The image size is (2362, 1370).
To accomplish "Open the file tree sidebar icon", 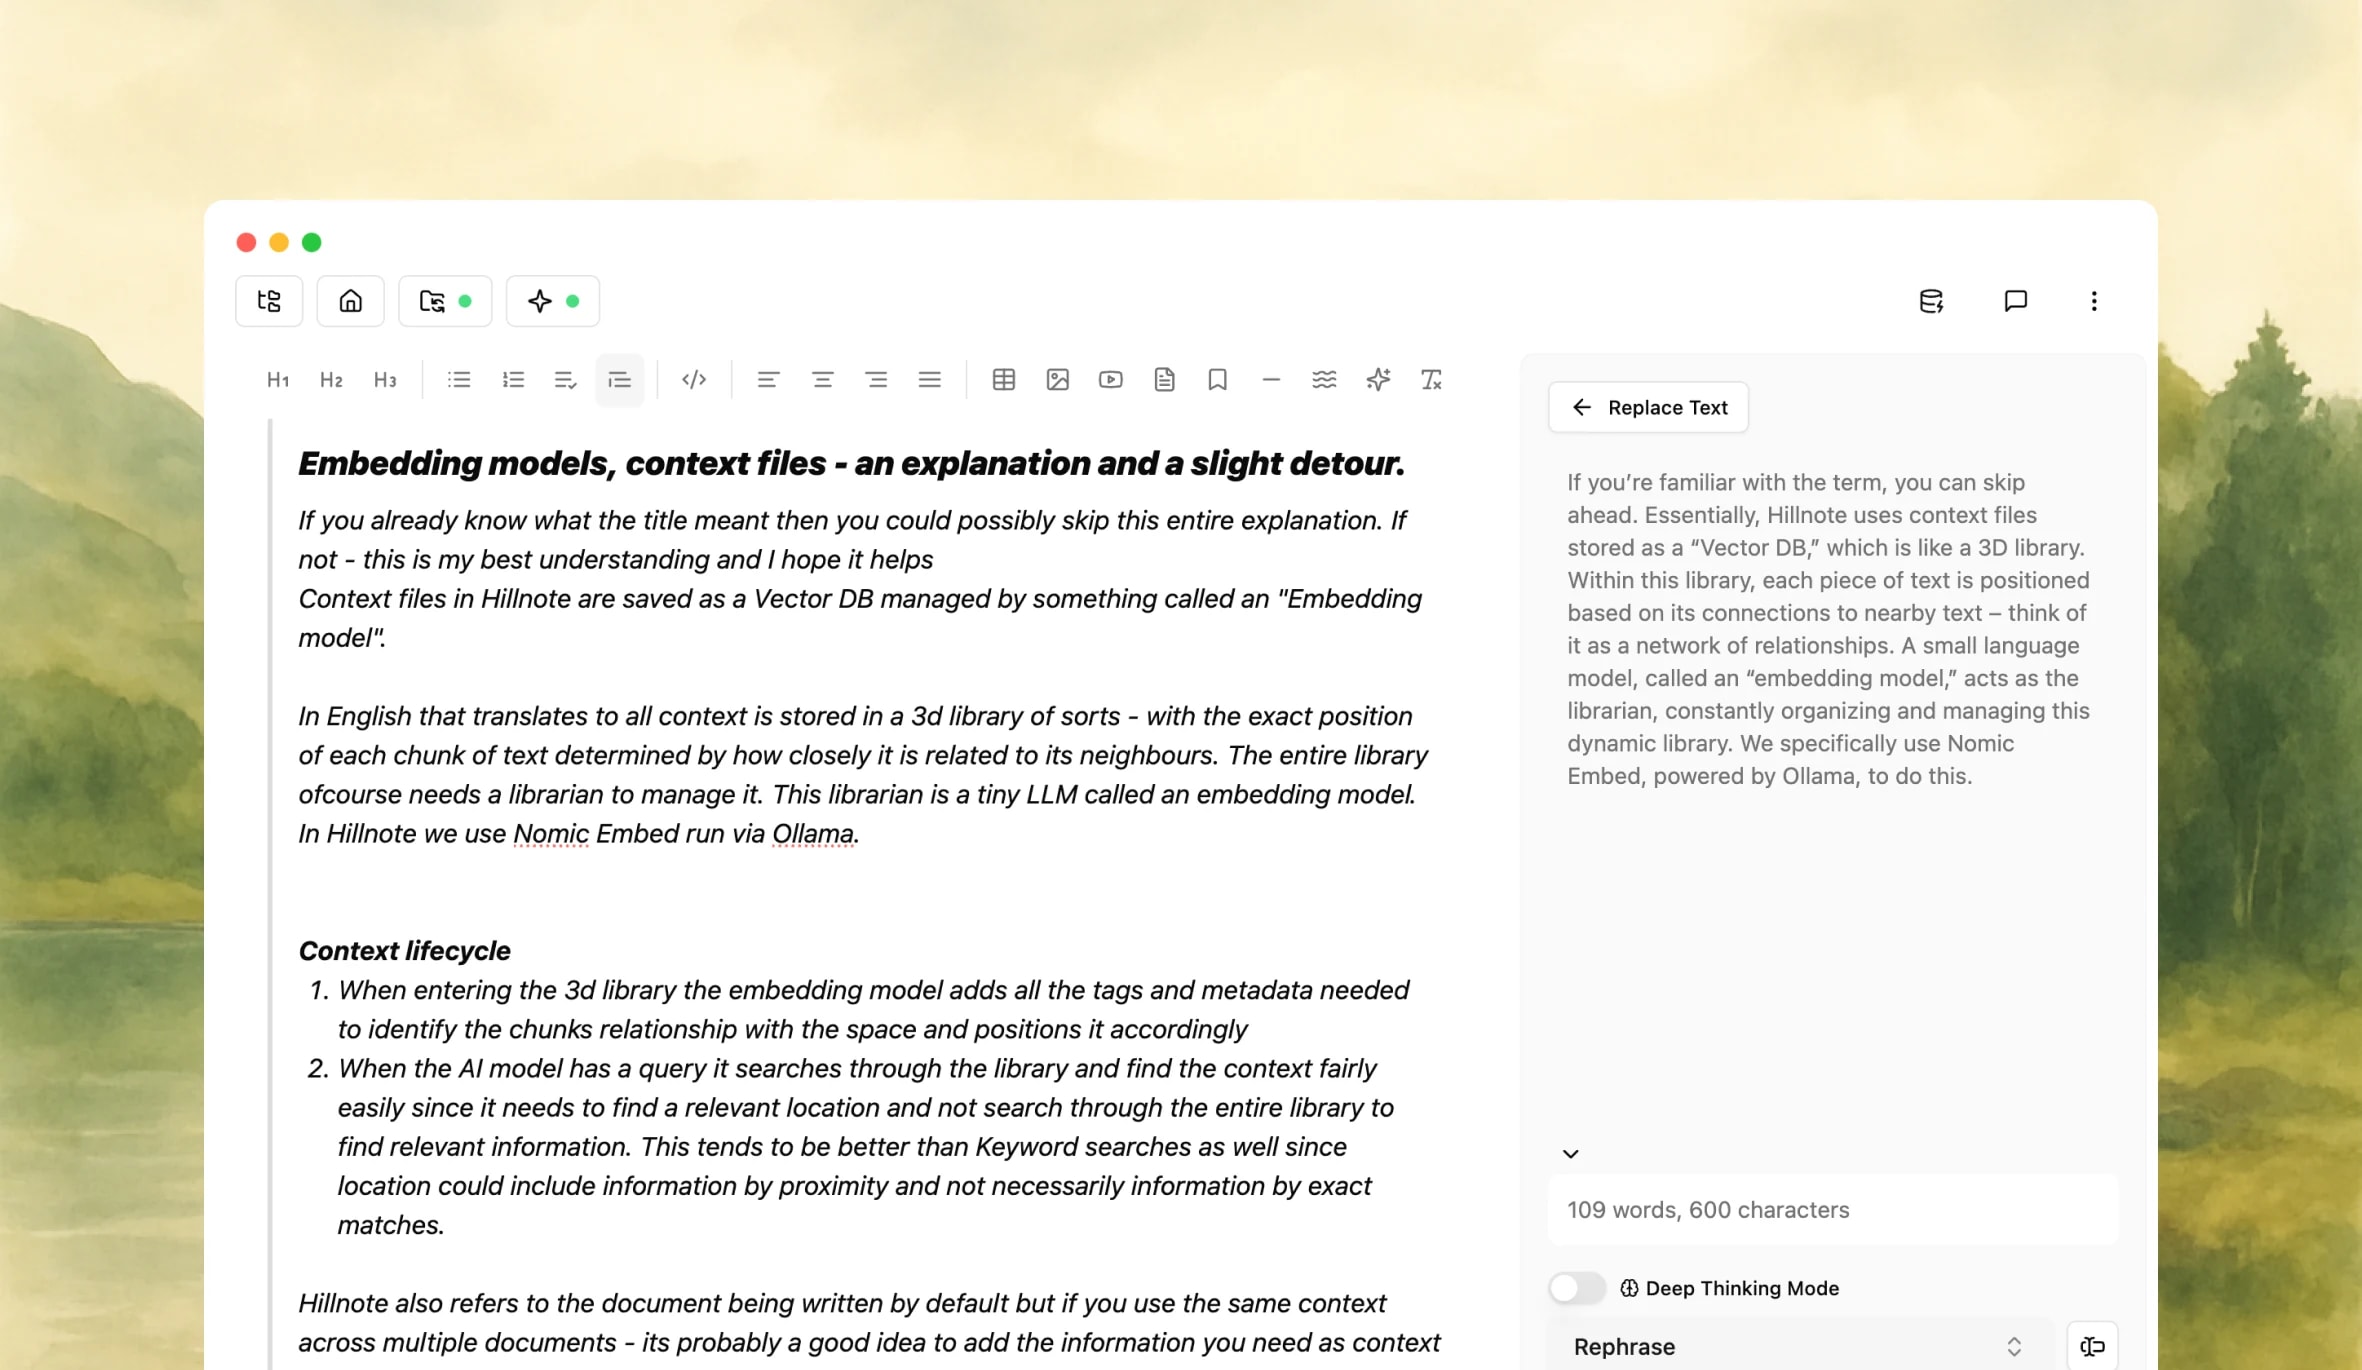I will (x=269, y=301).
